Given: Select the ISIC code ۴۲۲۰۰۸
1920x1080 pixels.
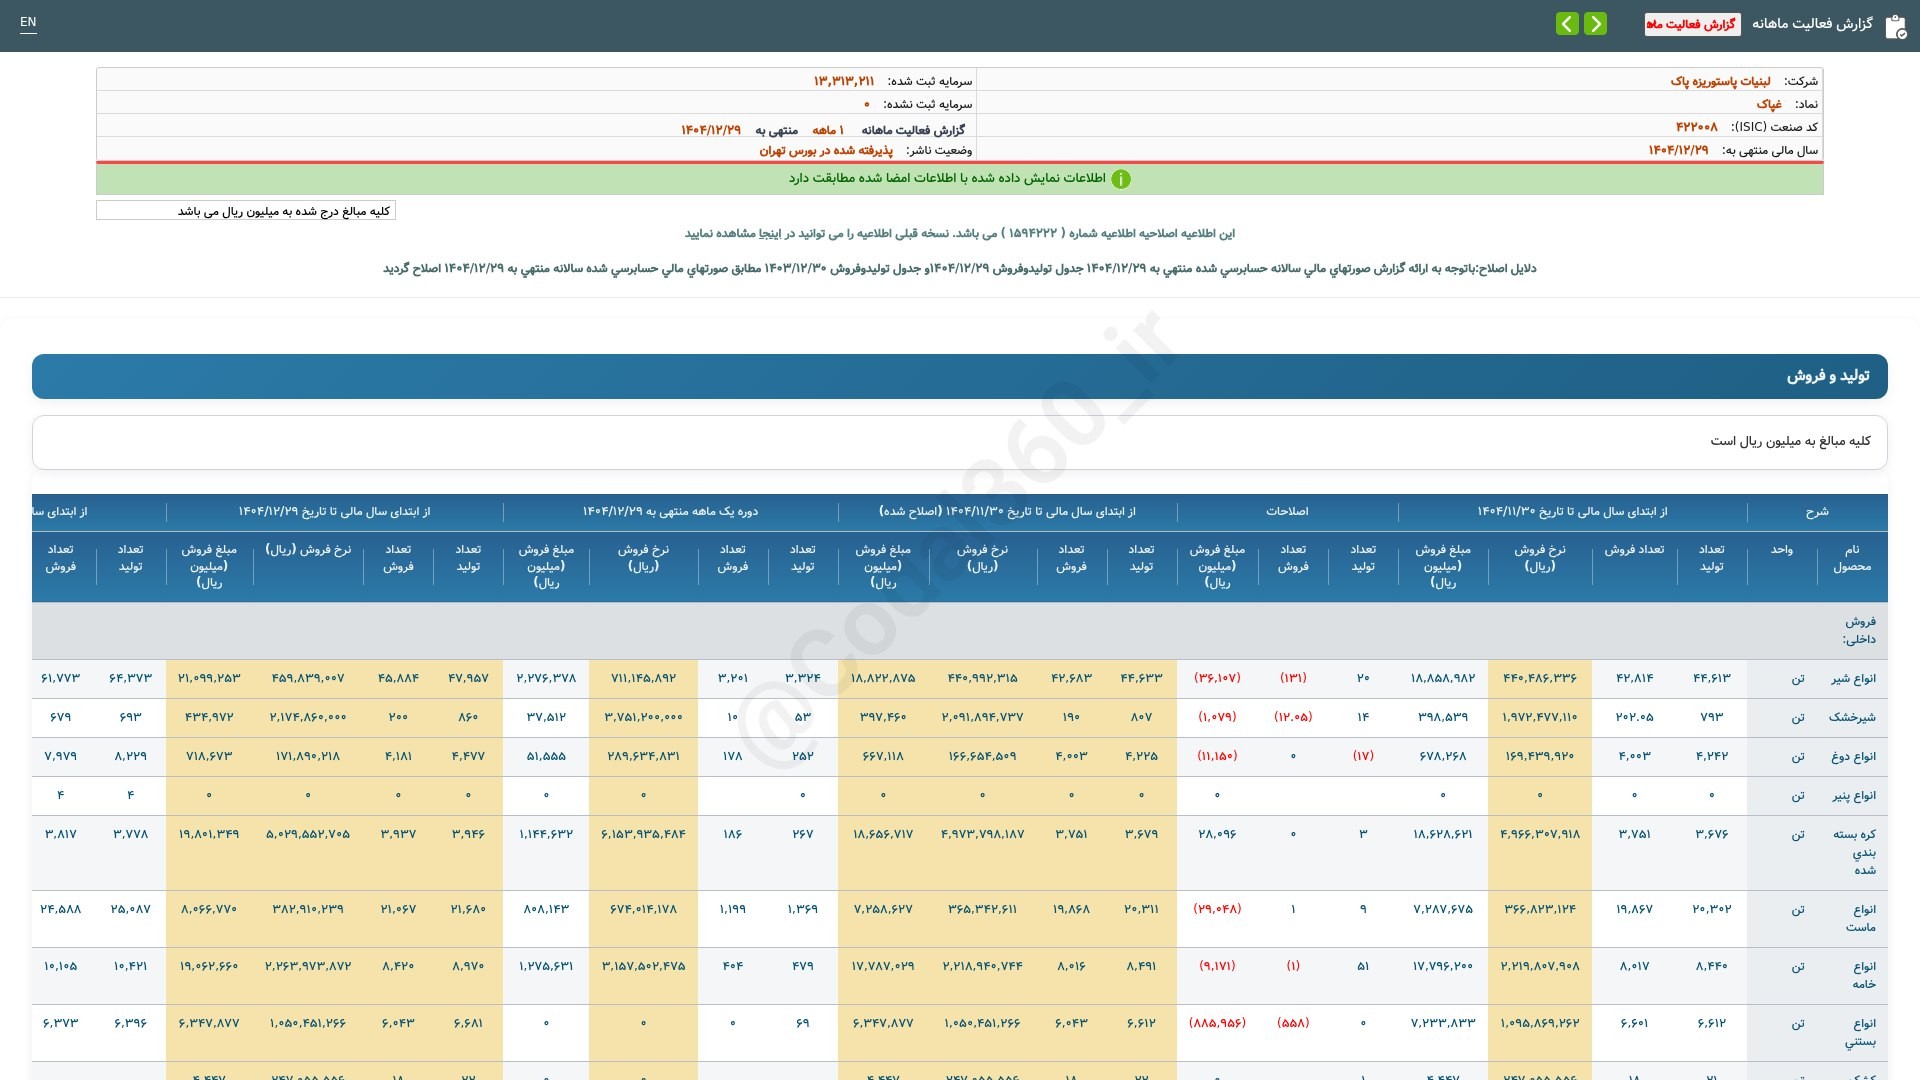Looking at the screenshot, I should point(1697,127).
